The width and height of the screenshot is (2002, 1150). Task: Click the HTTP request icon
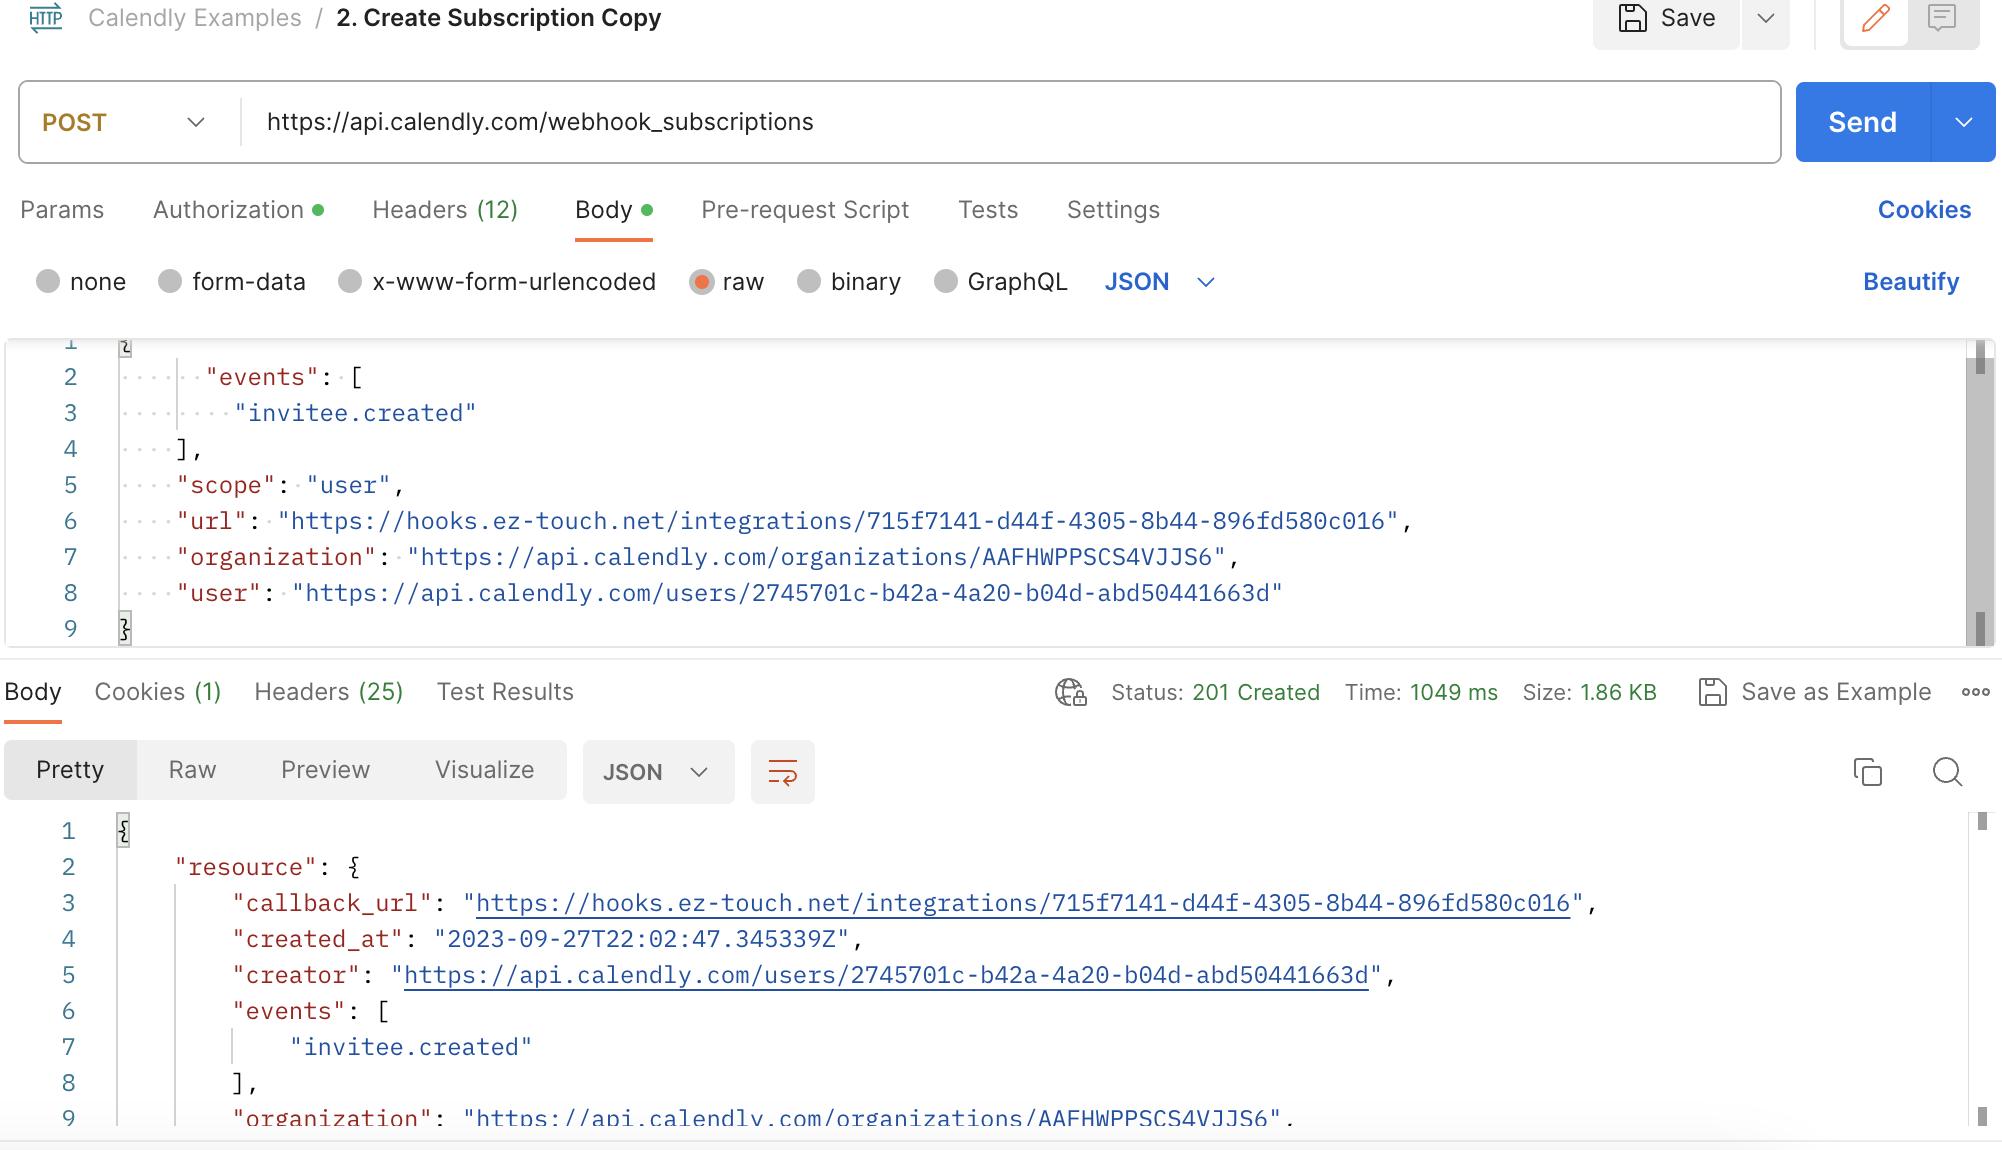[x=46, y=18]
